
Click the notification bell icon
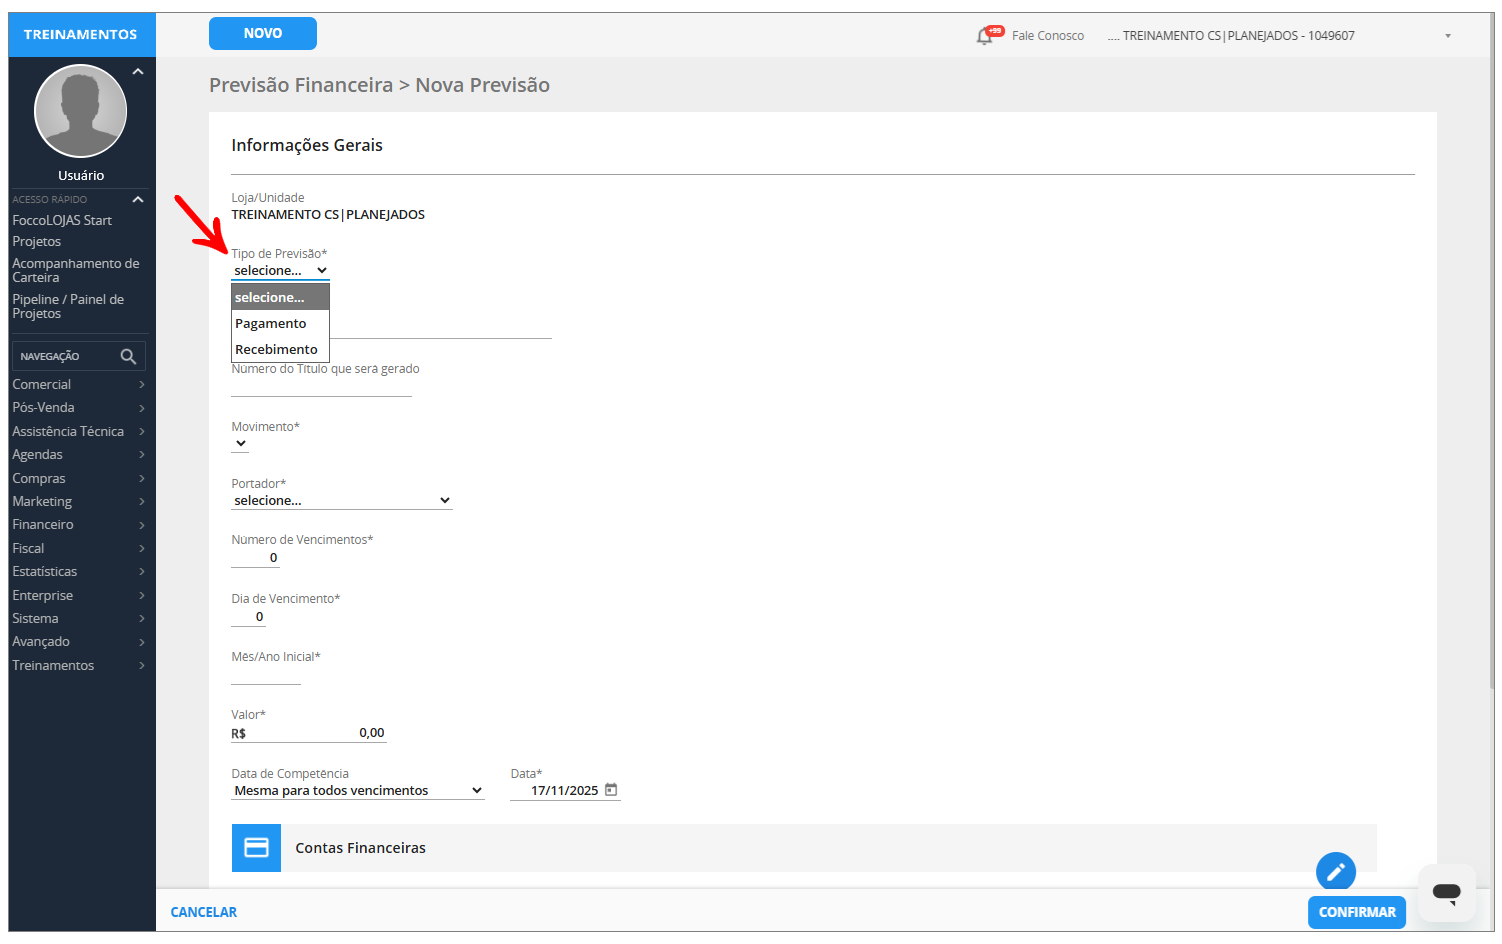coord(985,36)
